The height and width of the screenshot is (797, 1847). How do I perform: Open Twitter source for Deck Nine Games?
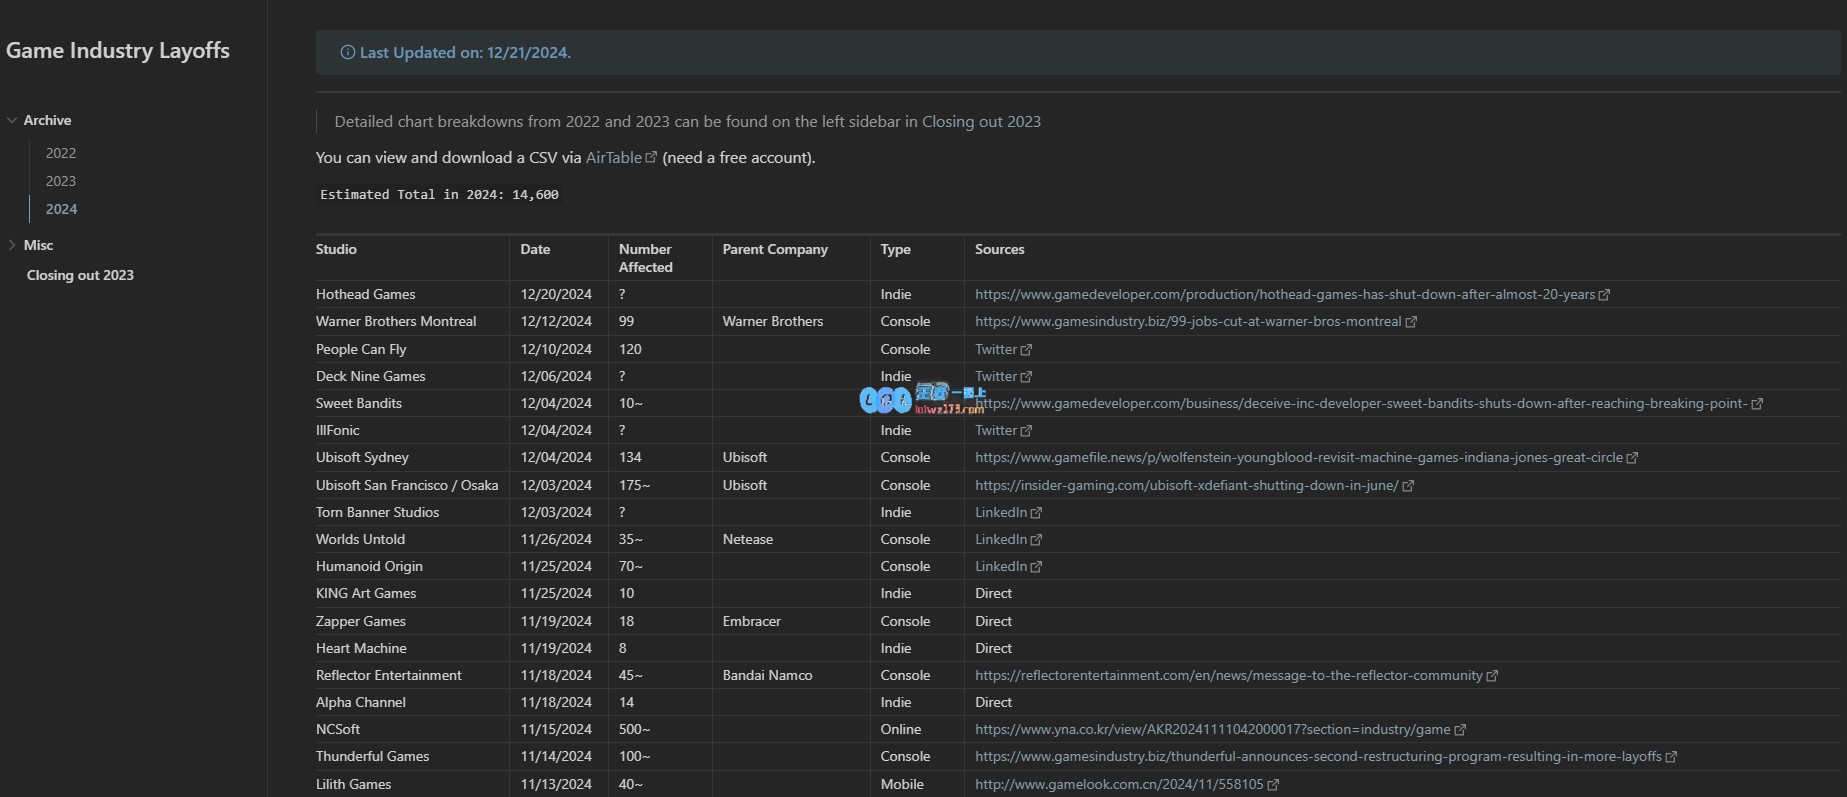[996, 376]
